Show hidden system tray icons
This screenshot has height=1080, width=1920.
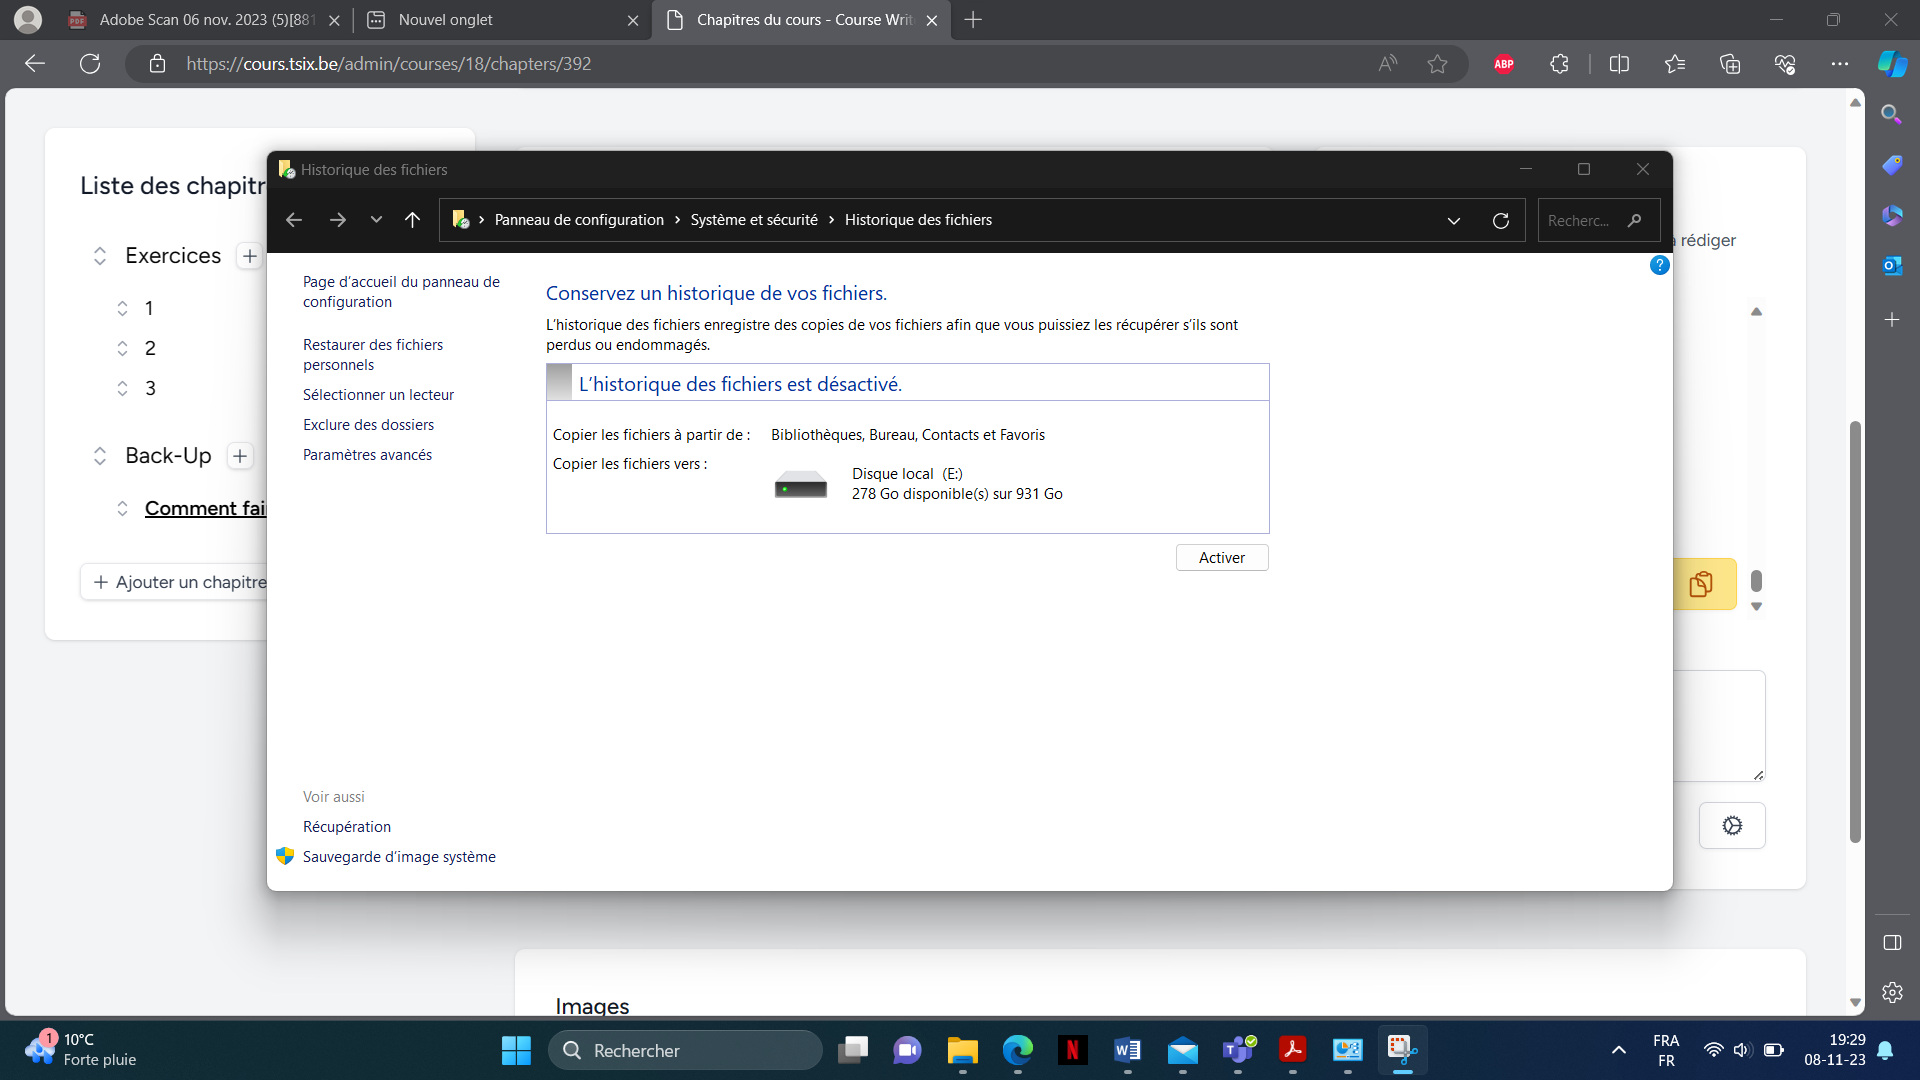[x=1618, y=1050]
